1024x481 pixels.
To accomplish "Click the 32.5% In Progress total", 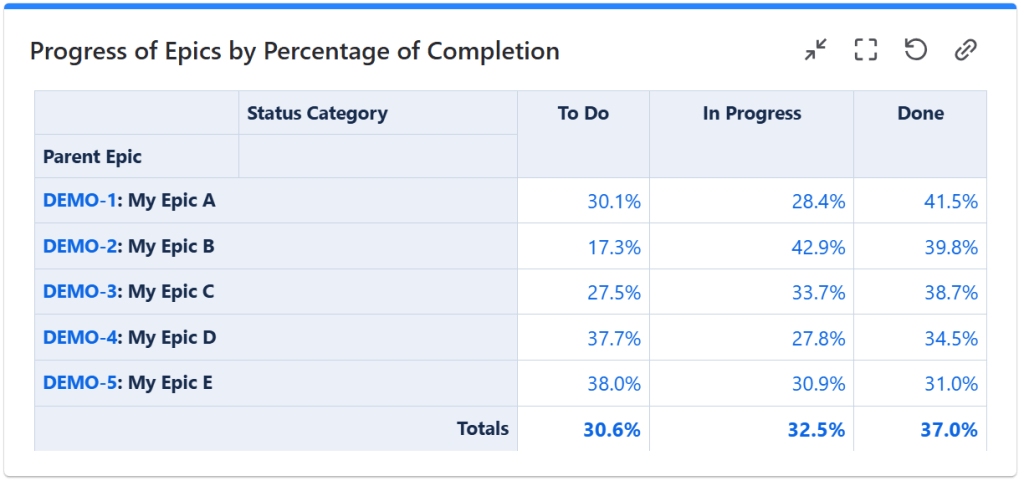I will [814, 430].
